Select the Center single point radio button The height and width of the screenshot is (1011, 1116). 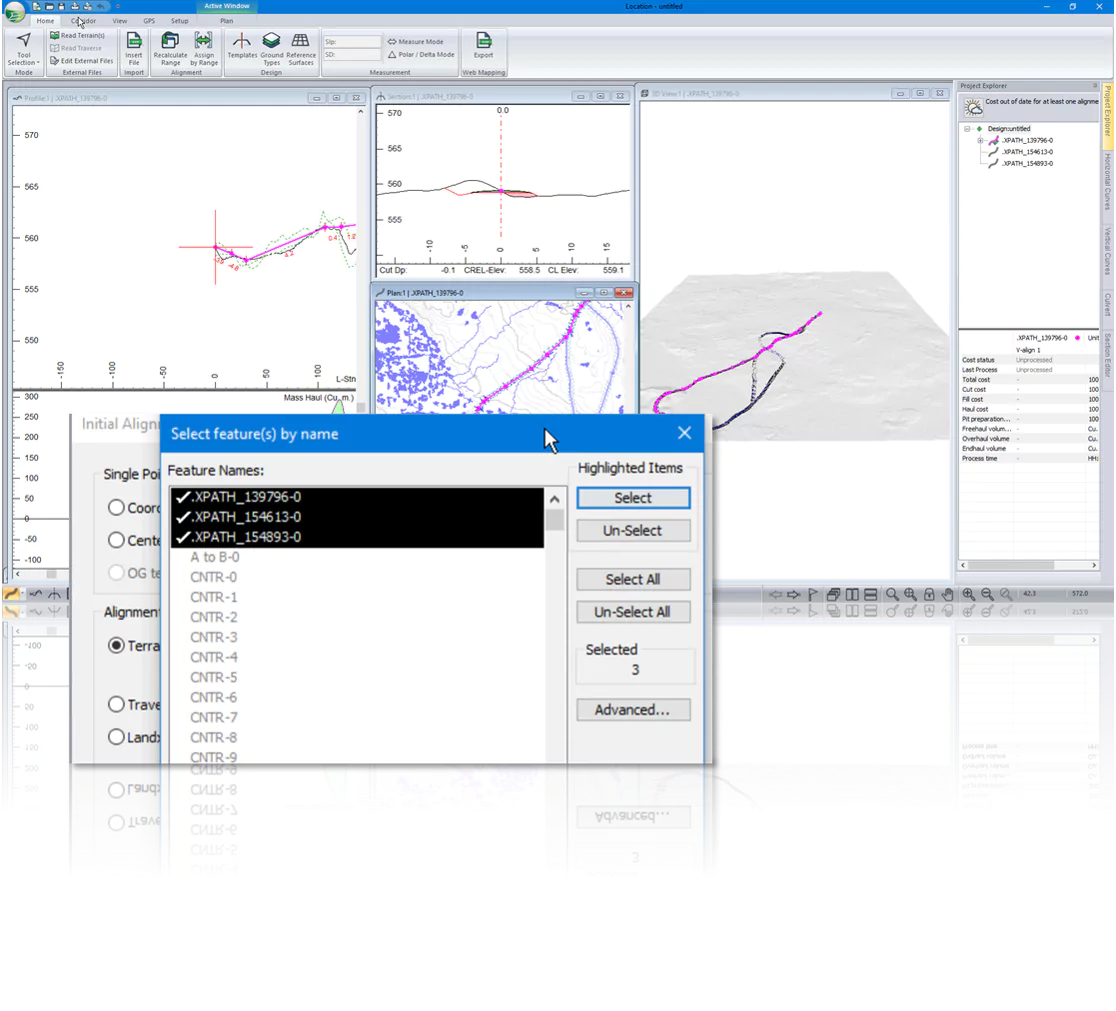(x=116, y=540)
